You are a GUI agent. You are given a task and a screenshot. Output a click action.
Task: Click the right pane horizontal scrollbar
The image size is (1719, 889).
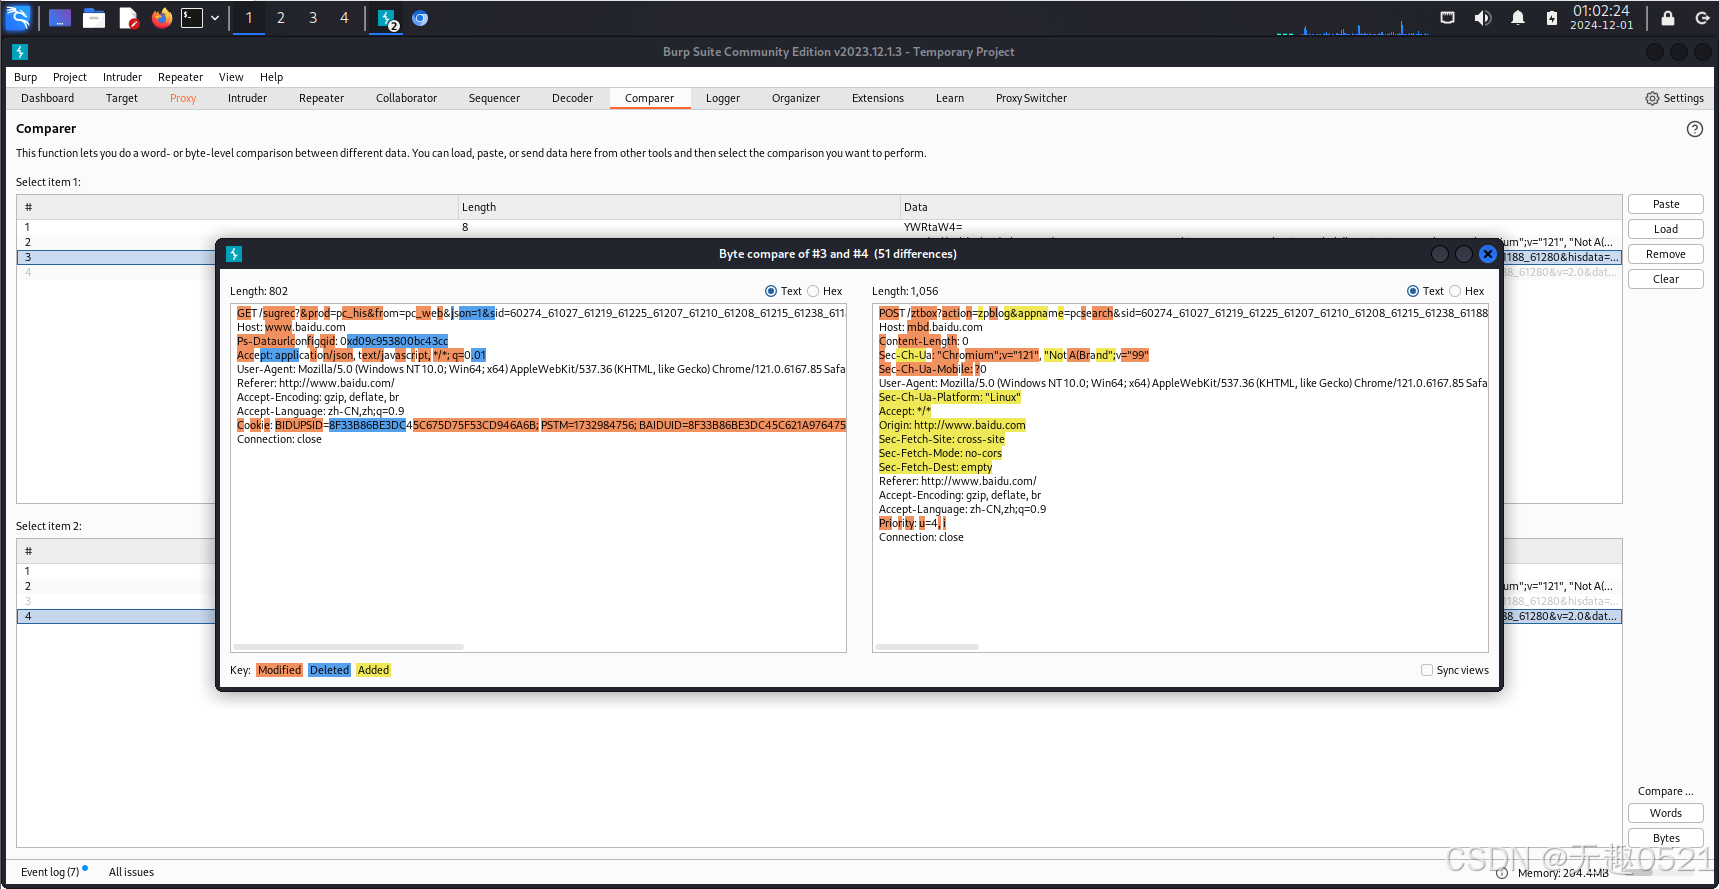click(927, 647)
